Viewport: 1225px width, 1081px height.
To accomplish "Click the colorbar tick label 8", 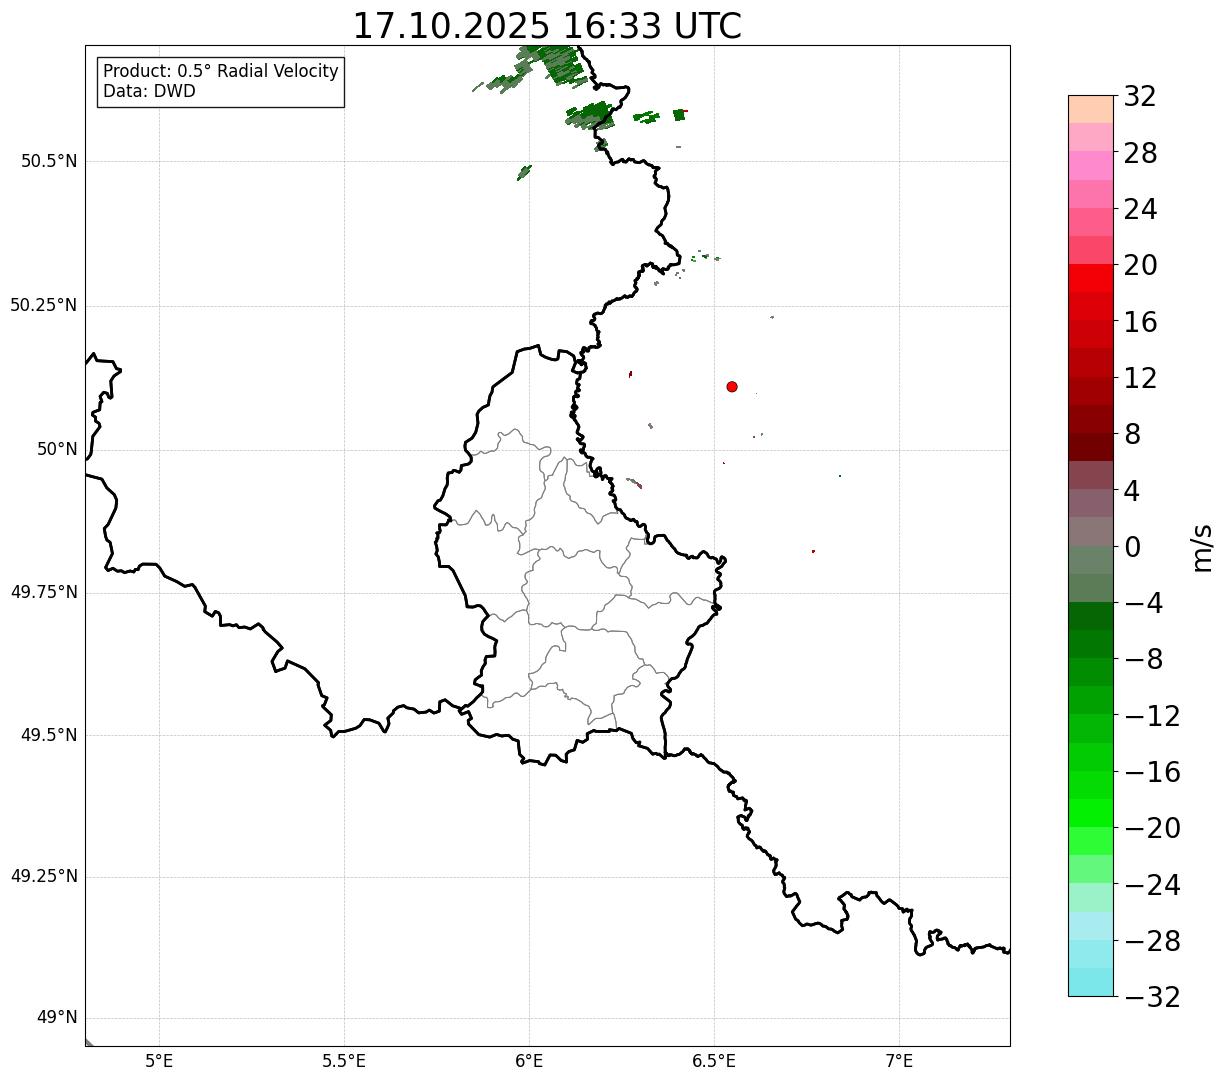I will pyautogui.click(x=1132, y=435).
